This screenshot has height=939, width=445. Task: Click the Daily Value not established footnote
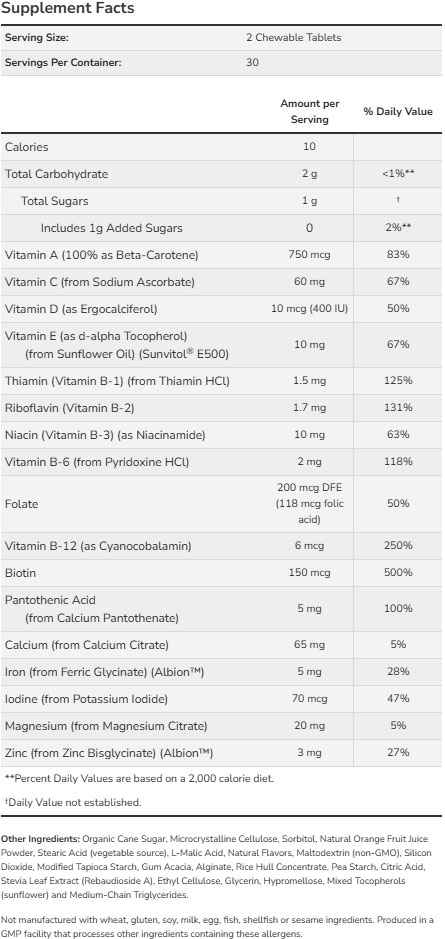tap(73, 802)
